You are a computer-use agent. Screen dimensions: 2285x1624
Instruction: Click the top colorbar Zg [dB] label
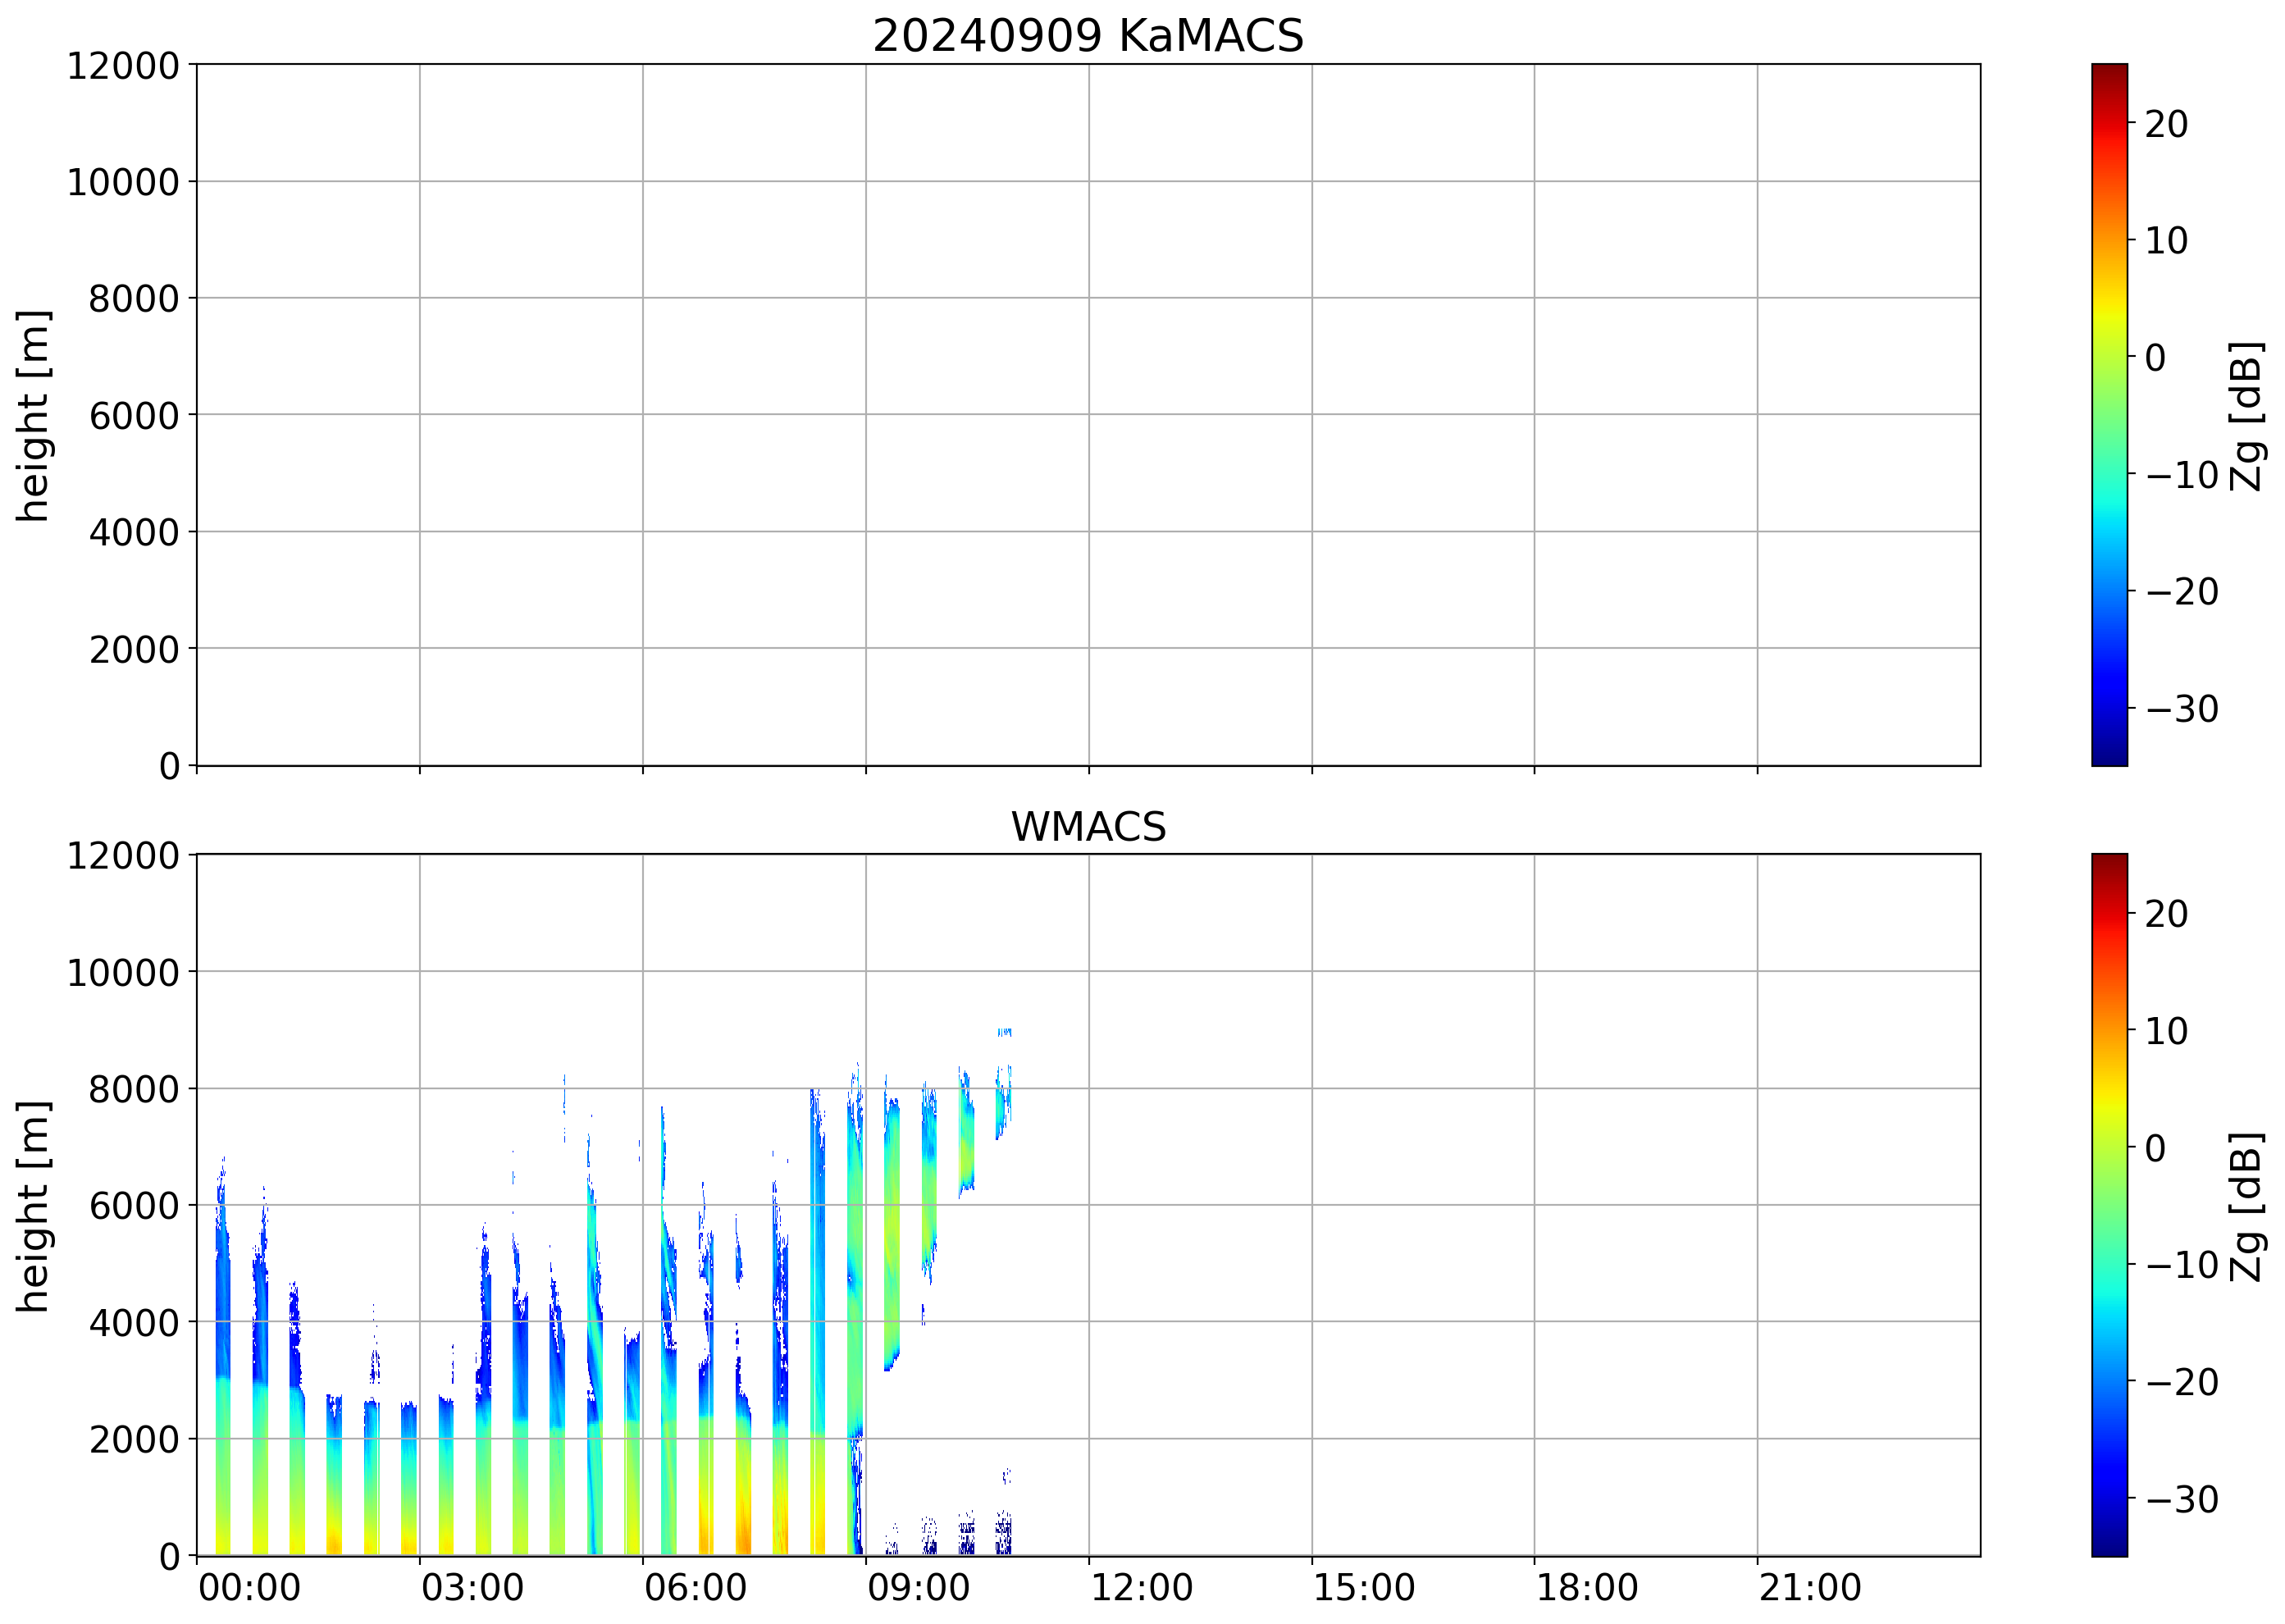(x=2245, y=415)
